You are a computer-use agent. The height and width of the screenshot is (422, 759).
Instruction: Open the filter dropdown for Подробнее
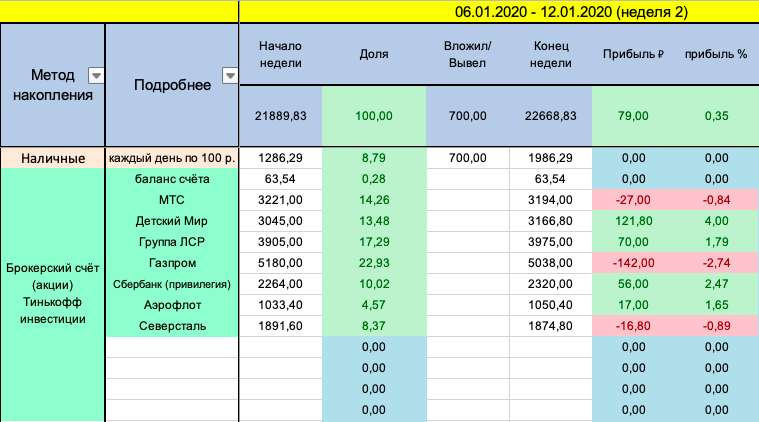click(x=229, y=75)
